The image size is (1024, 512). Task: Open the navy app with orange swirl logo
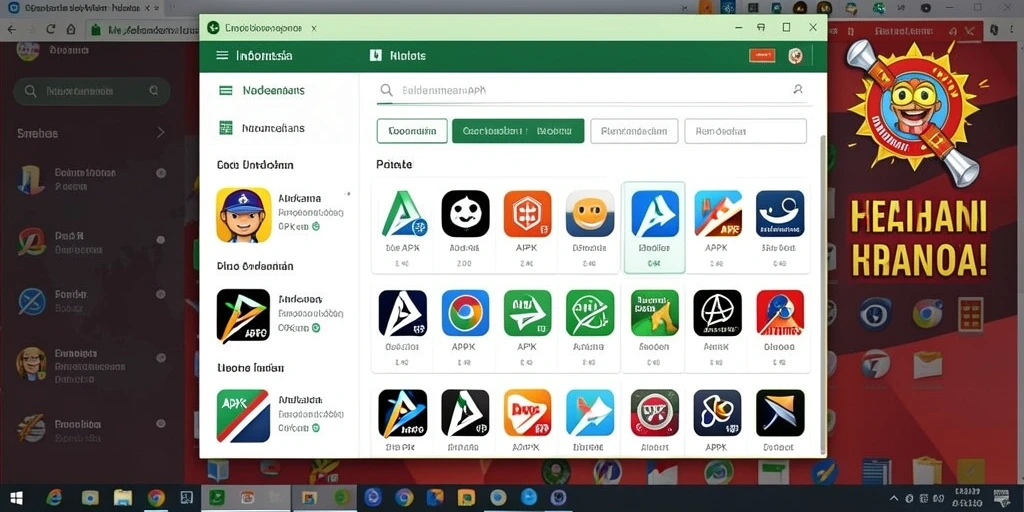717,413
